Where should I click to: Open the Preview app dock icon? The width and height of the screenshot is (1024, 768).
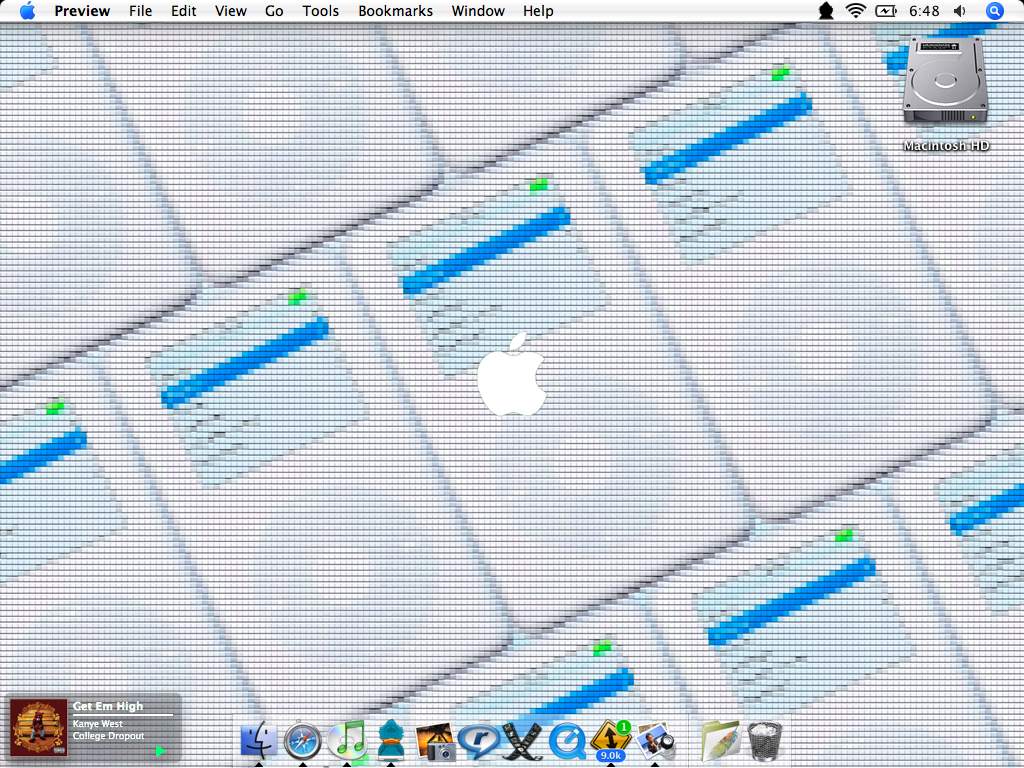(x=655, y=741)
